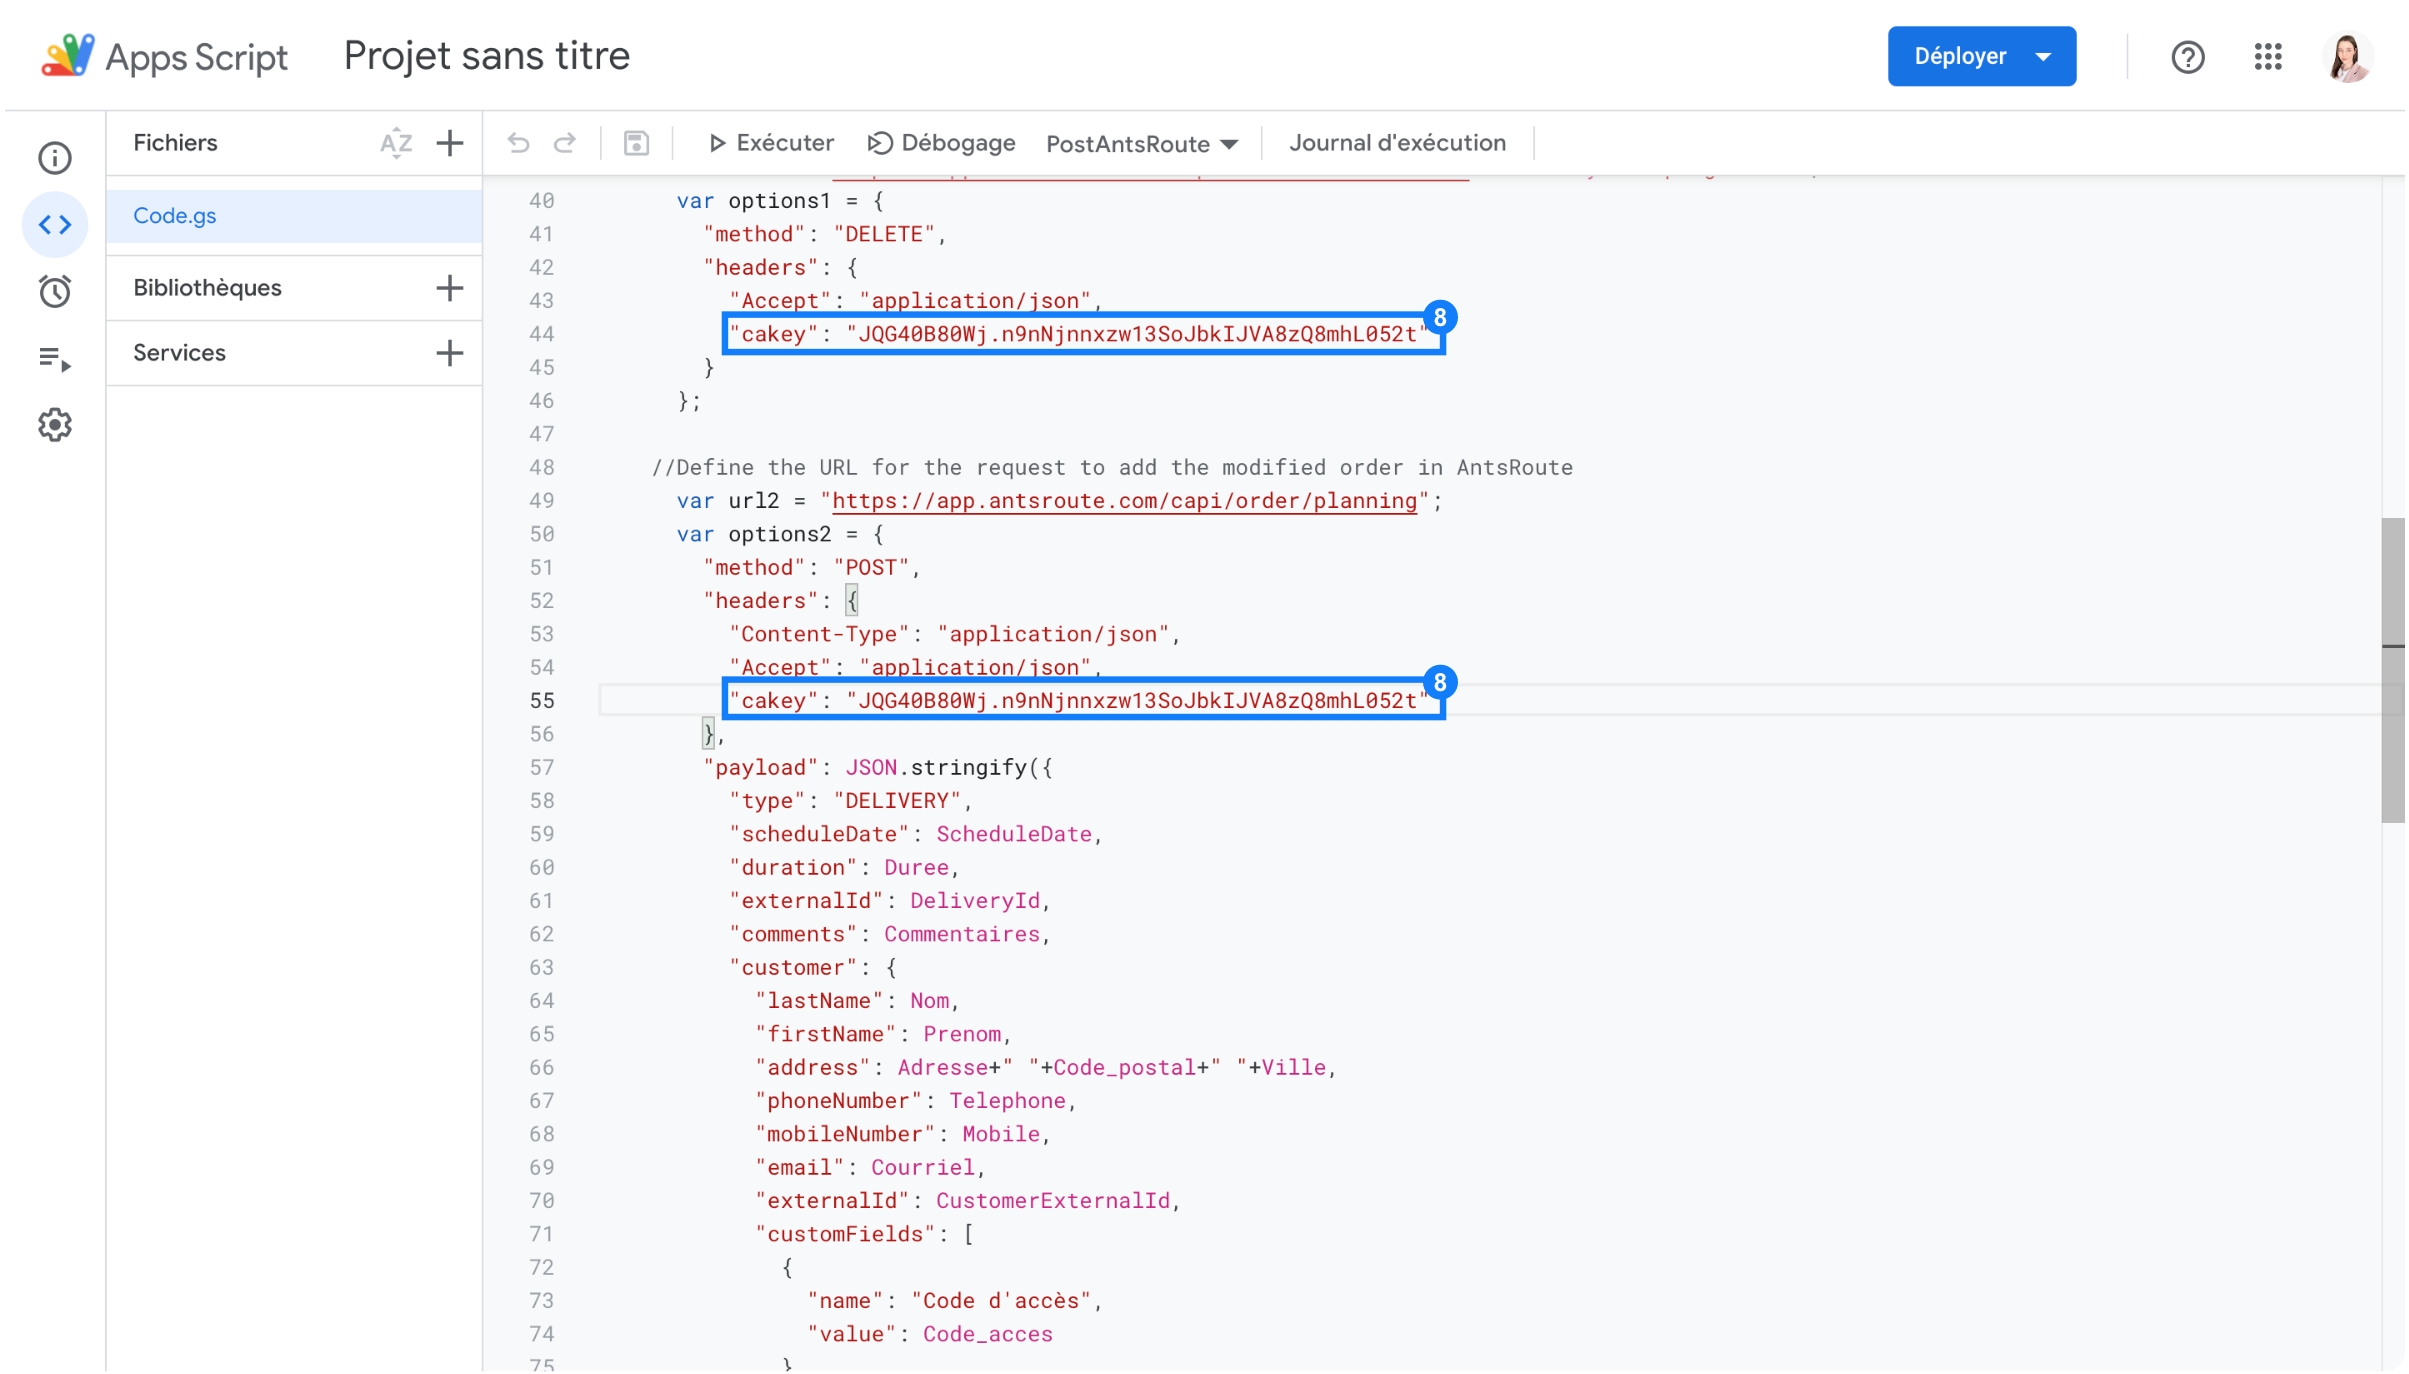Start Débogage of the function
The width and height of the screenshot is (2409, 1374).
click(941, 143)
